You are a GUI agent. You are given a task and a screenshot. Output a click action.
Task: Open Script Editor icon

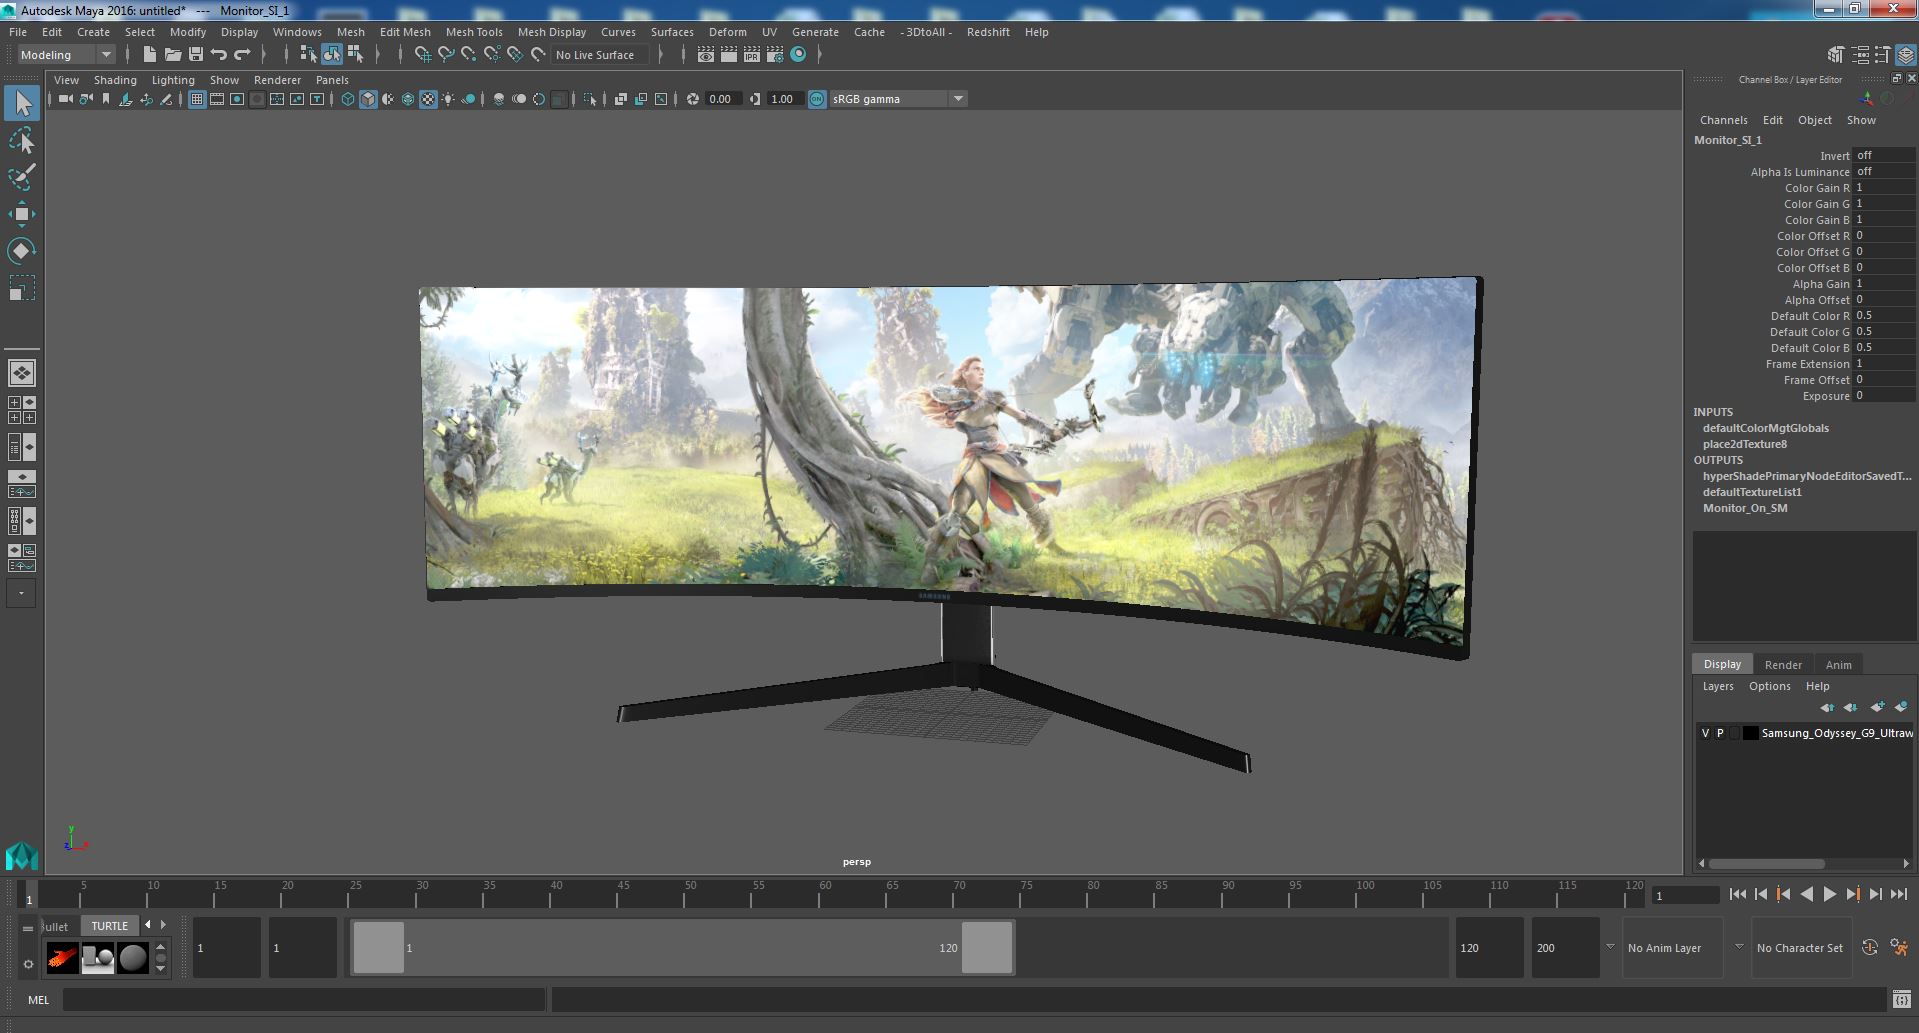1902,999
